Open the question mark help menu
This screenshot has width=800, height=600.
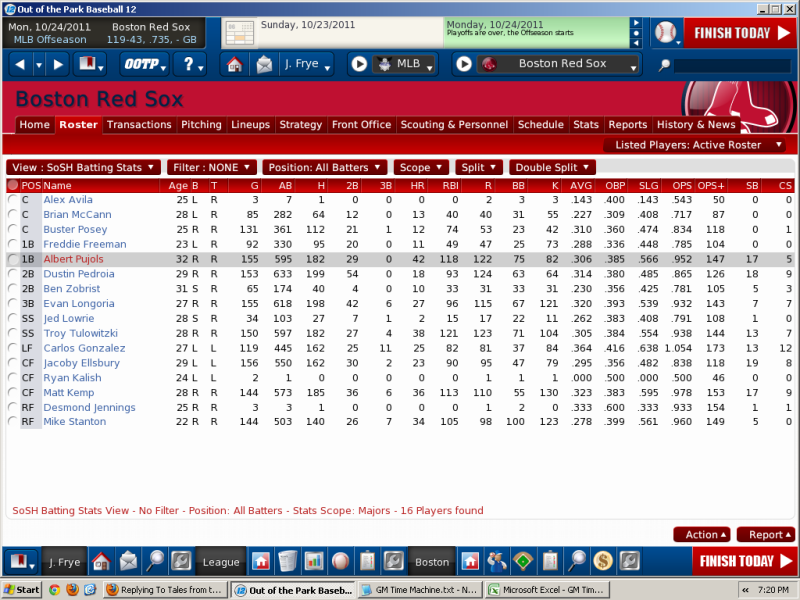pos(191,64)
